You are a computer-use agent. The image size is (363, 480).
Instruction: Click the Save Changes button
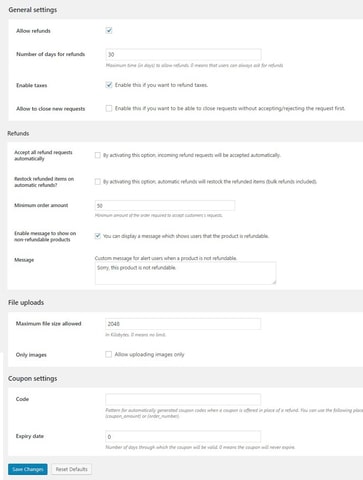click(28, 469)
